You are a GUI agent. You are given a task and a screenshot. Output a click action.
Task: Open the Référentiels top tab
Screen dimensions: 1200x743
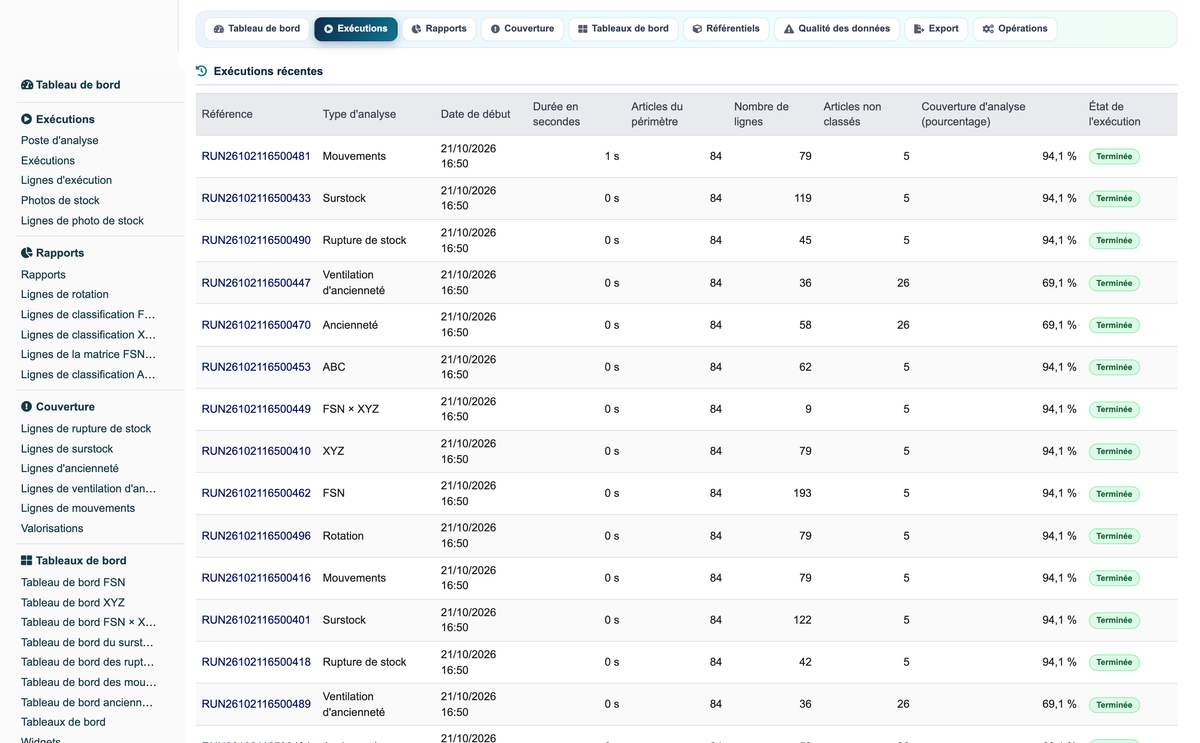click(x=726, y=29)
